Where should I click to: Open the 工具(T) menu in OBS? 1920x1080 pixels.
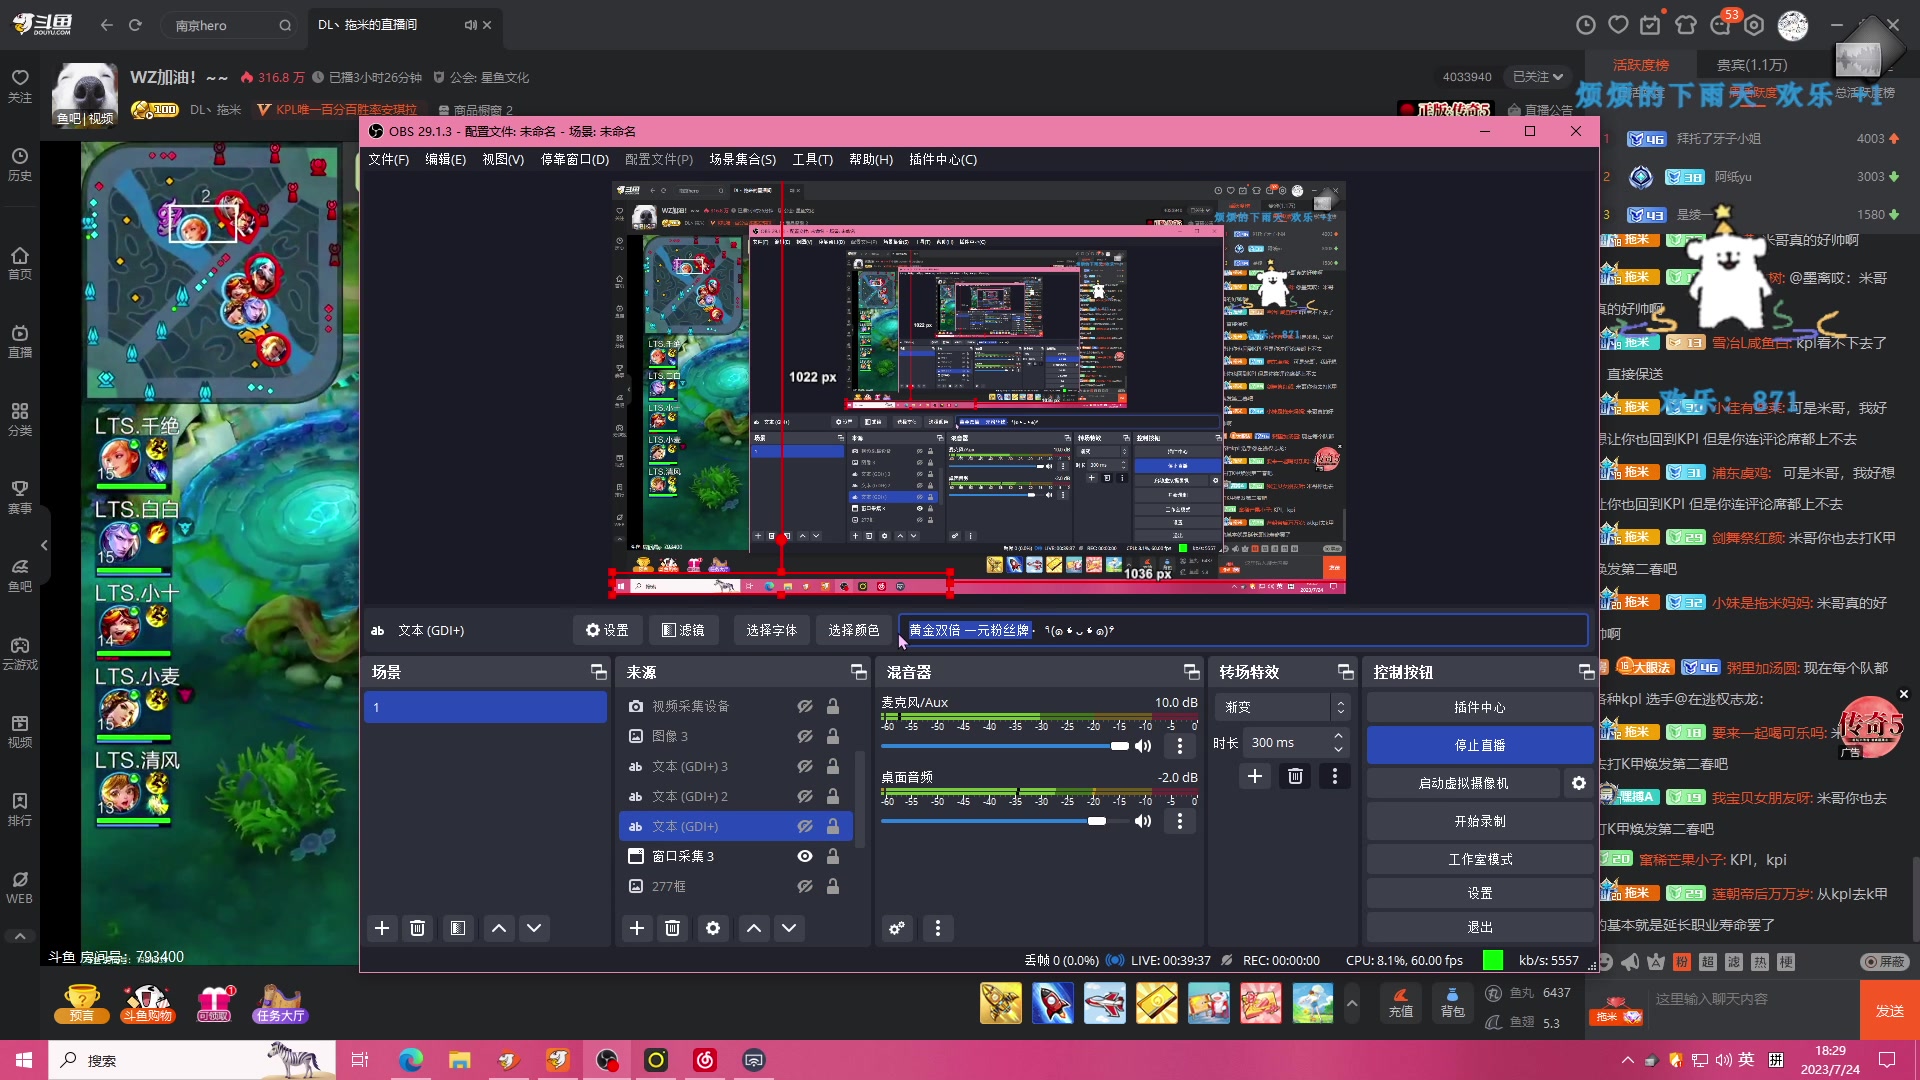pos(813,159)
